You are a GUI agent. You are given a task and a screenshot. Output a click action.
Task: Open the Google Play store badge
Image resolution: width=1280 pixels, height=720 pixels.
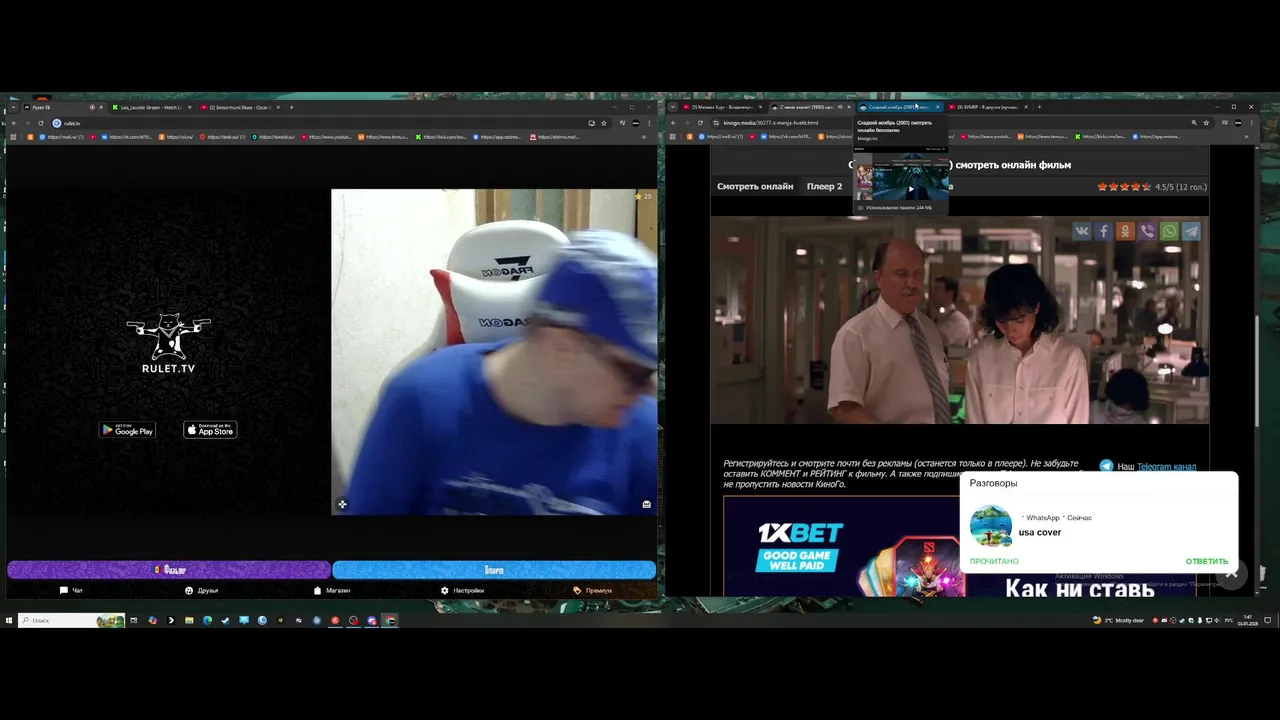(127, 430)
